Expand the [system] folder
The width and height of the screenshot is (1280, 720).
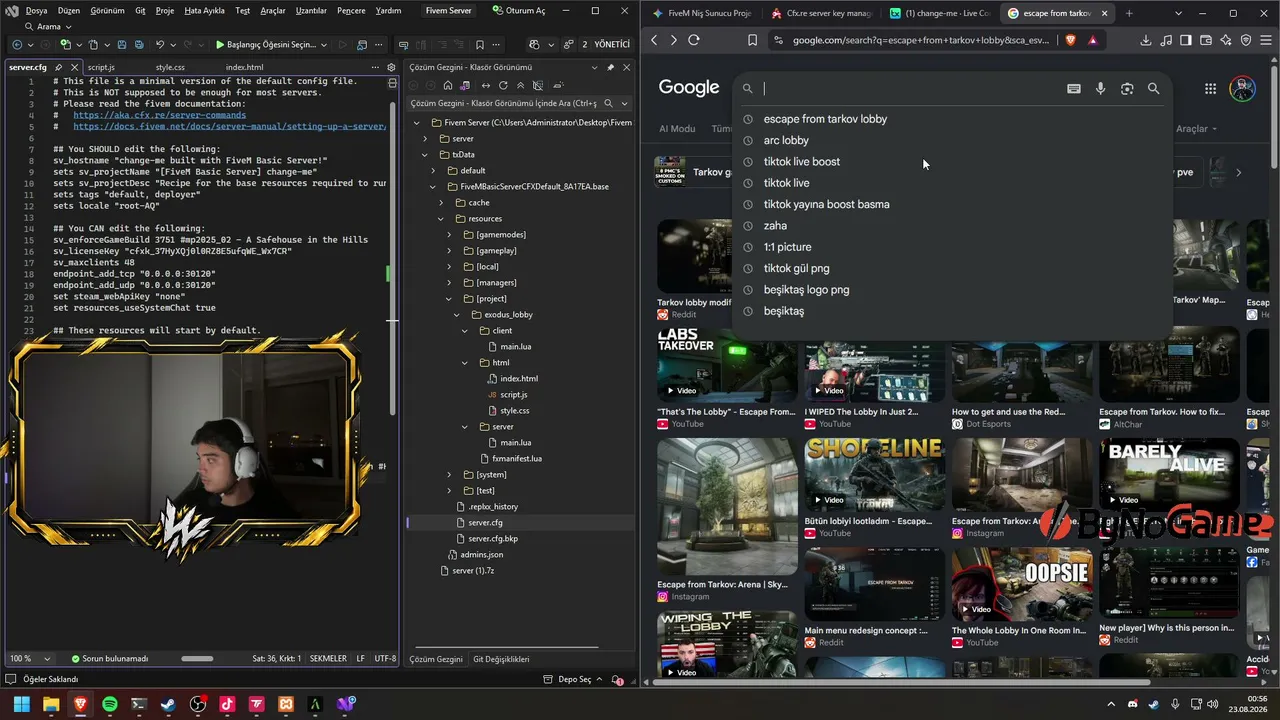449,475
